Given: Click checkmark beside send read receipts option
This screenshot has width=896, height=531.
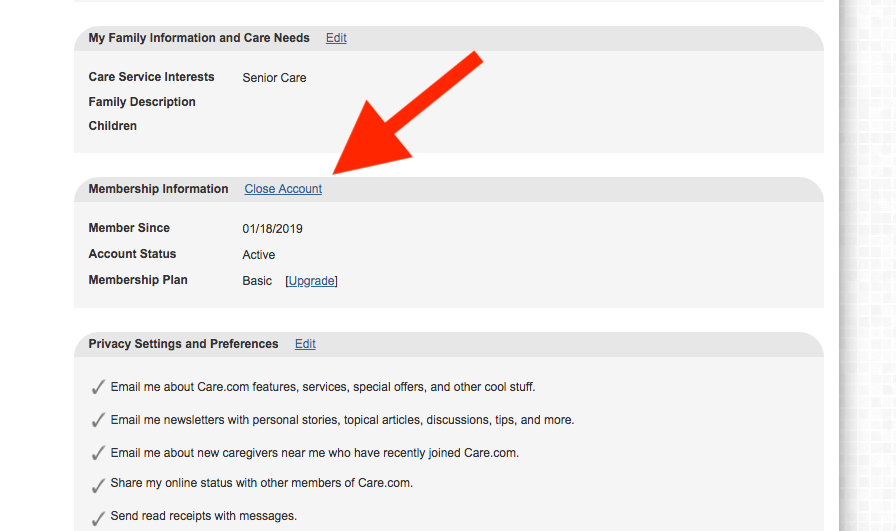Looking at the screenshot, I should click(x=98, y=518).
